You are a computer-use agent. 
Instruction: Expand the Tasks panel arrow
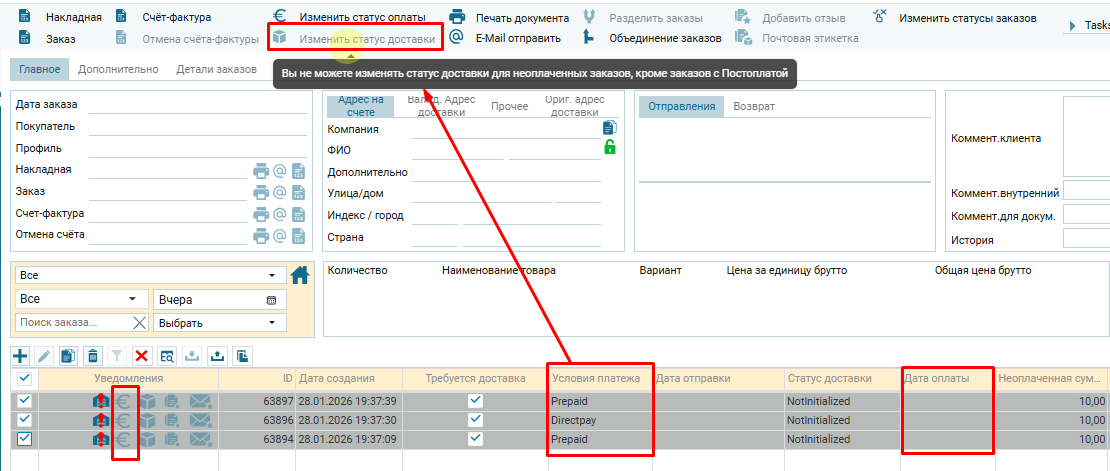[1074, 25]
